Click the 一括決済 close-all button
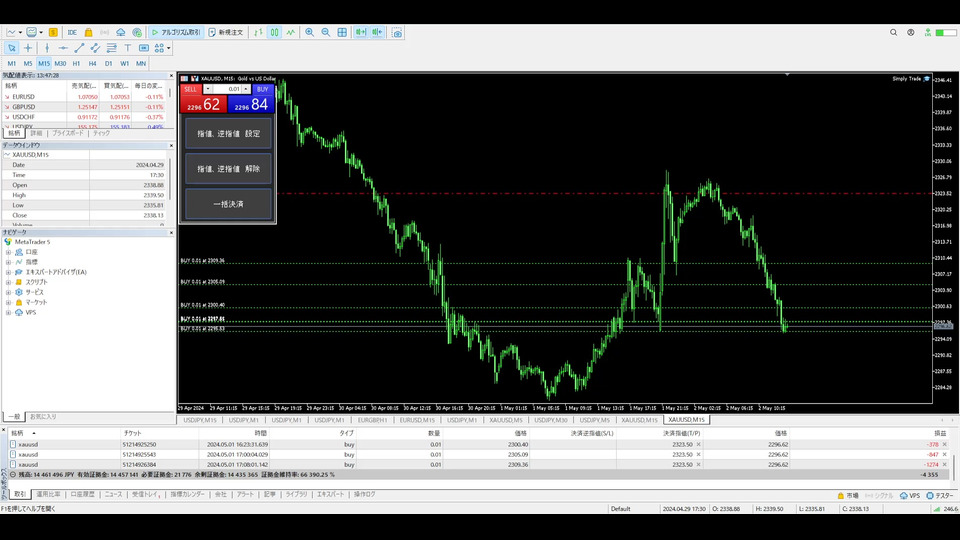Viewport: 960px width, 540px height. 228,204
